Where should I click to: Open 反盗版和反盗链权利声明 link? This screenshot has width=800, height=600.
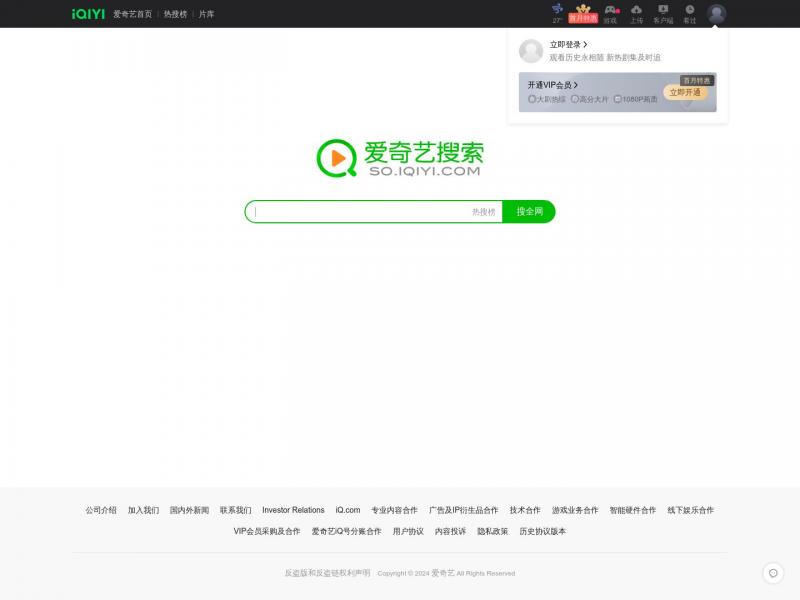[328, 573]
